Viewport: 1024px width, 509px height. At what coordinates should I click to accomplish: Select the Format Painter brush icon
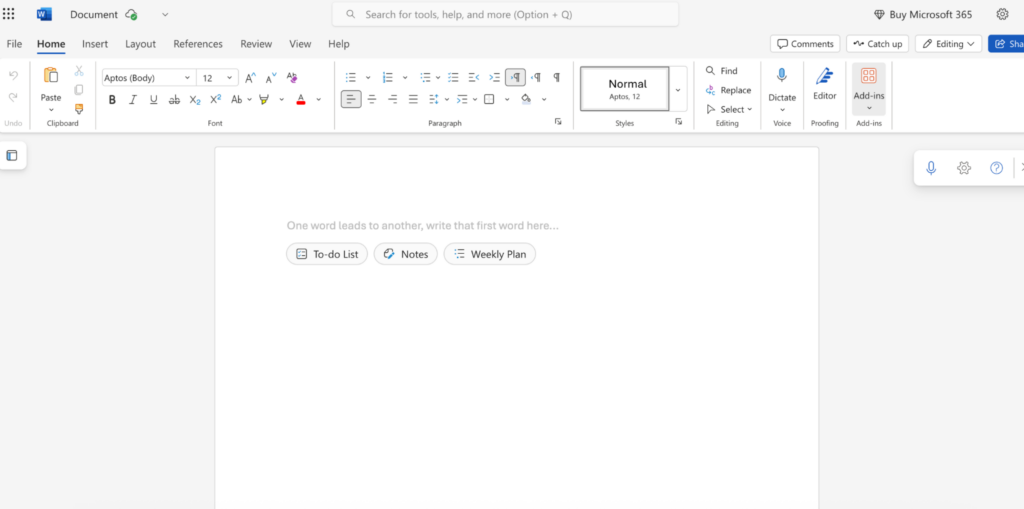click(79, 108)
